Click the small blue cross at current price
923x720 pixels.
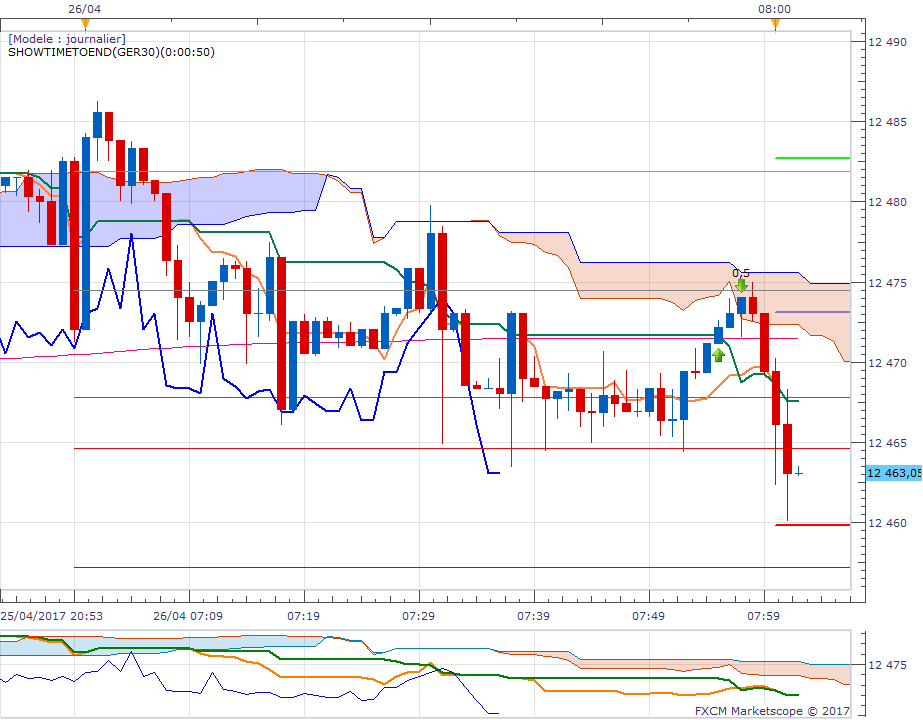799,472
